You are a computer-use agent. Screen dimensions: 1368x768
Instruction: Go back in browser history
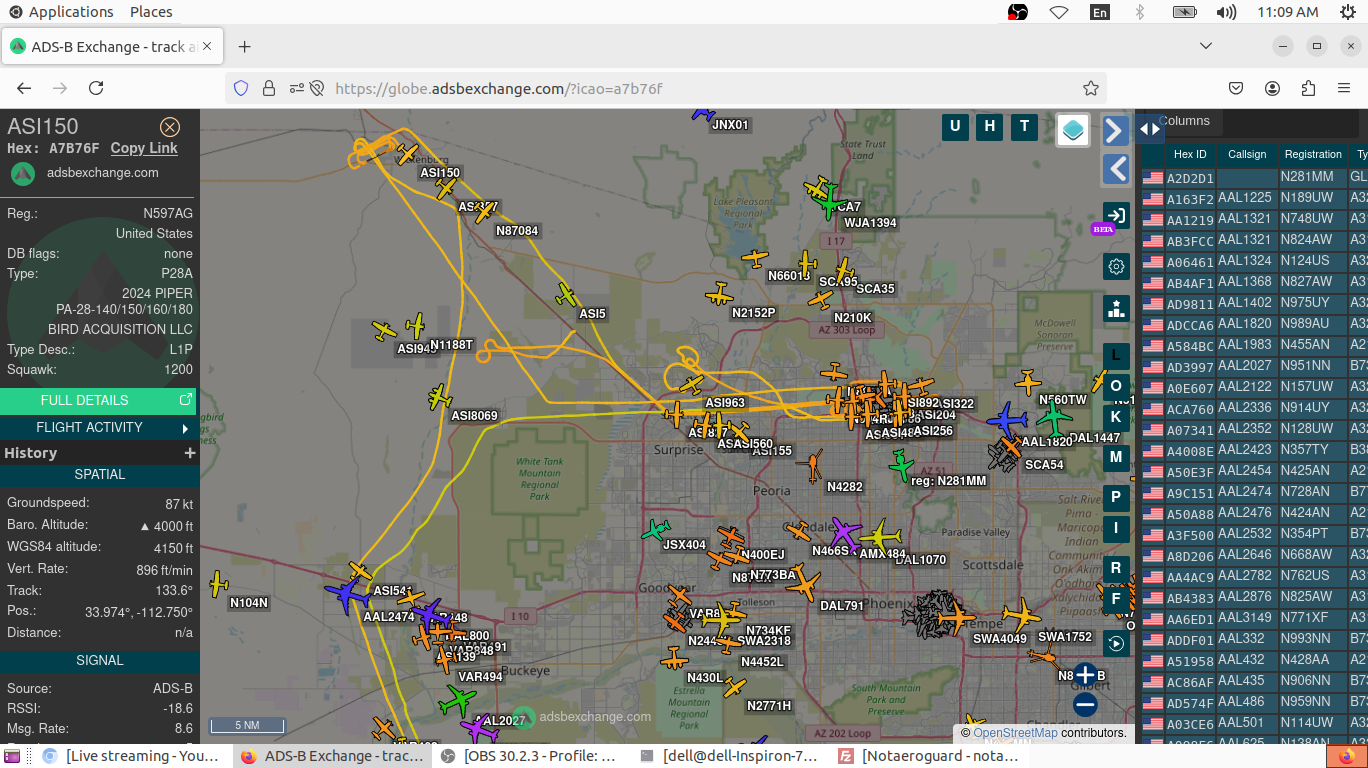[x=24, y=88]
